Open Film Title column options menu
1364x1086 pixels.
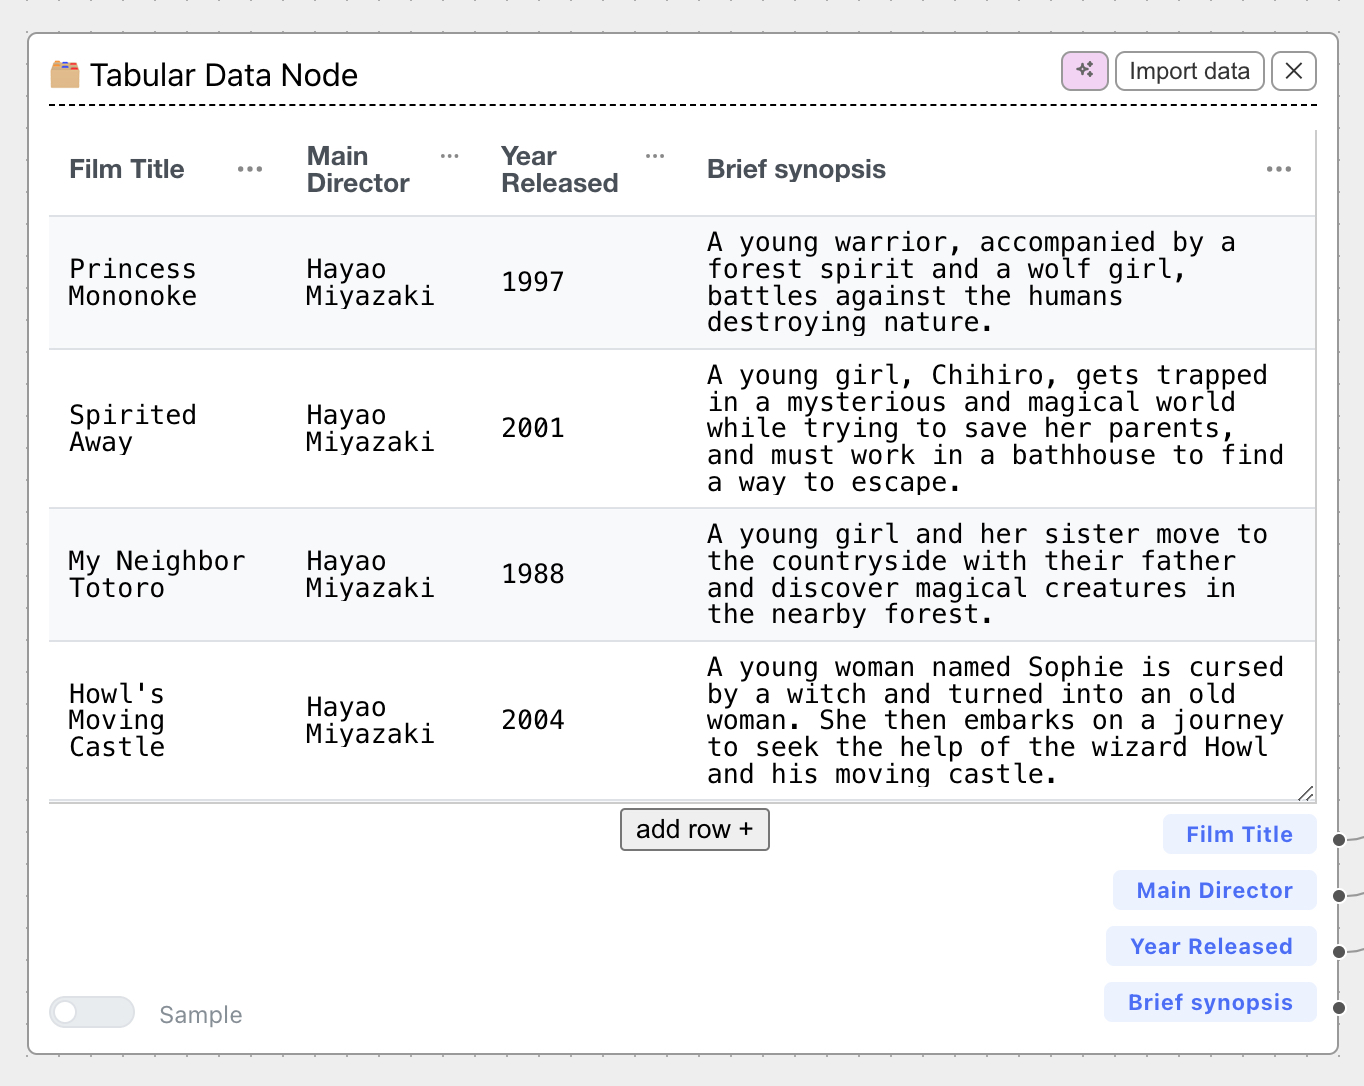click(x=250, y=169)
